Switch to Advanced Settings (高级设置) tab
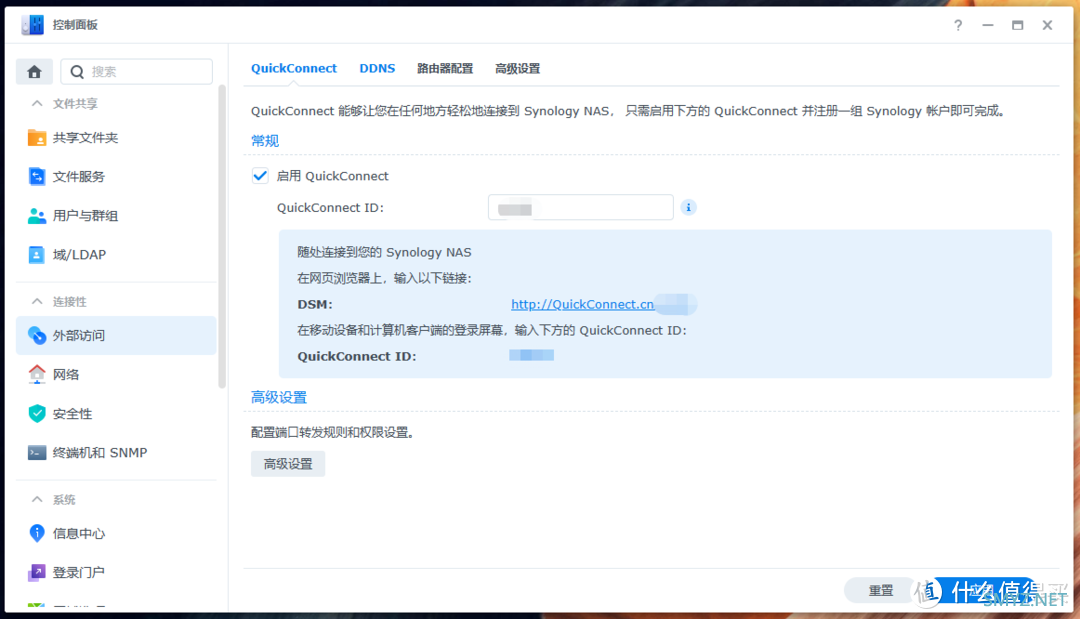 (517, 68)
